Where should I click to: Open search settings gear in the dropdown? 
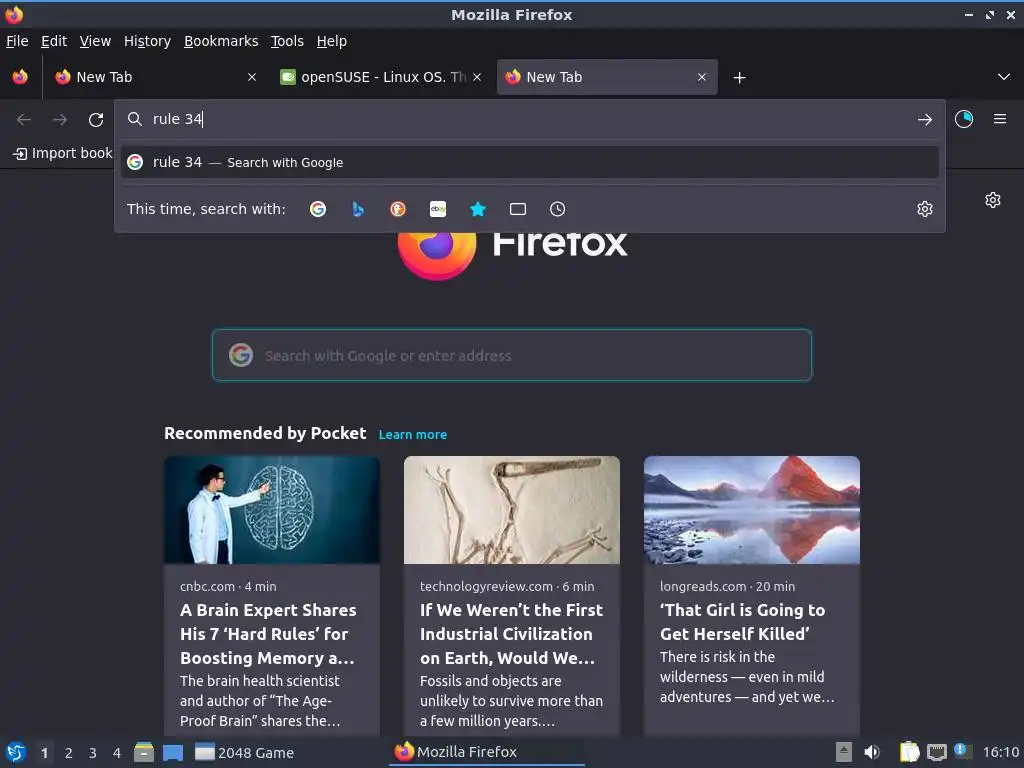tap(925, 209)
